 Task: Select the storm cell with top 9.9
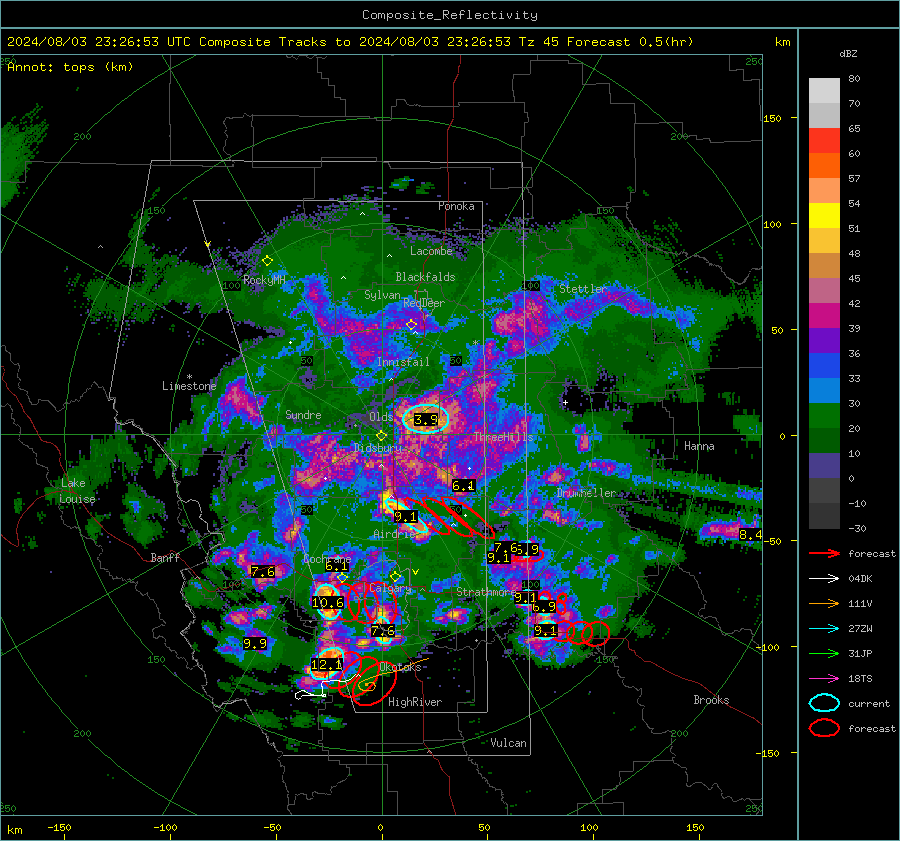click(x=255, y=644)
